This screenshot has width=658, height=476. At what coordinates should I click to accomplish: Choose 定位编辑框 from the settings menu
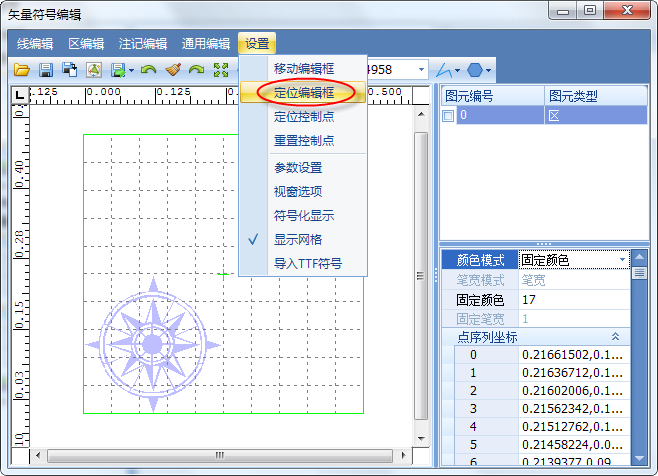point(303,92)
